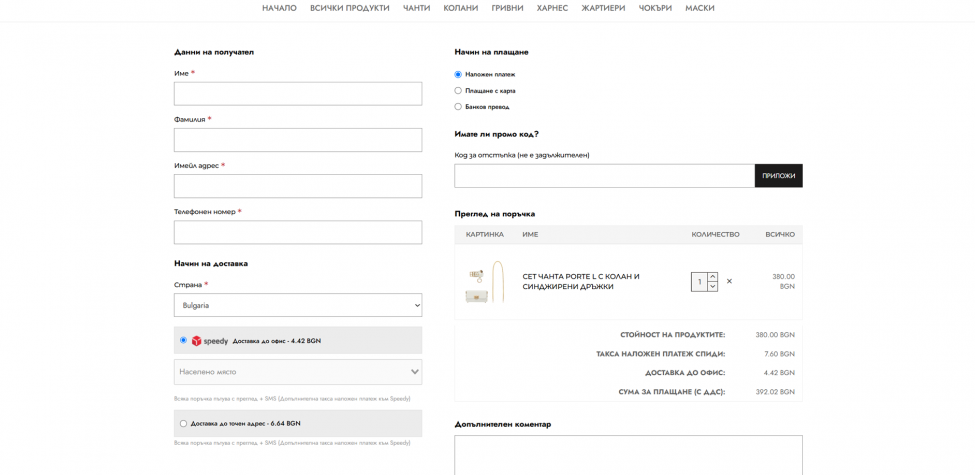Click the Porte L bag product thumbnail
Viewport: 975px width, 475px height.
click(485, 282)
